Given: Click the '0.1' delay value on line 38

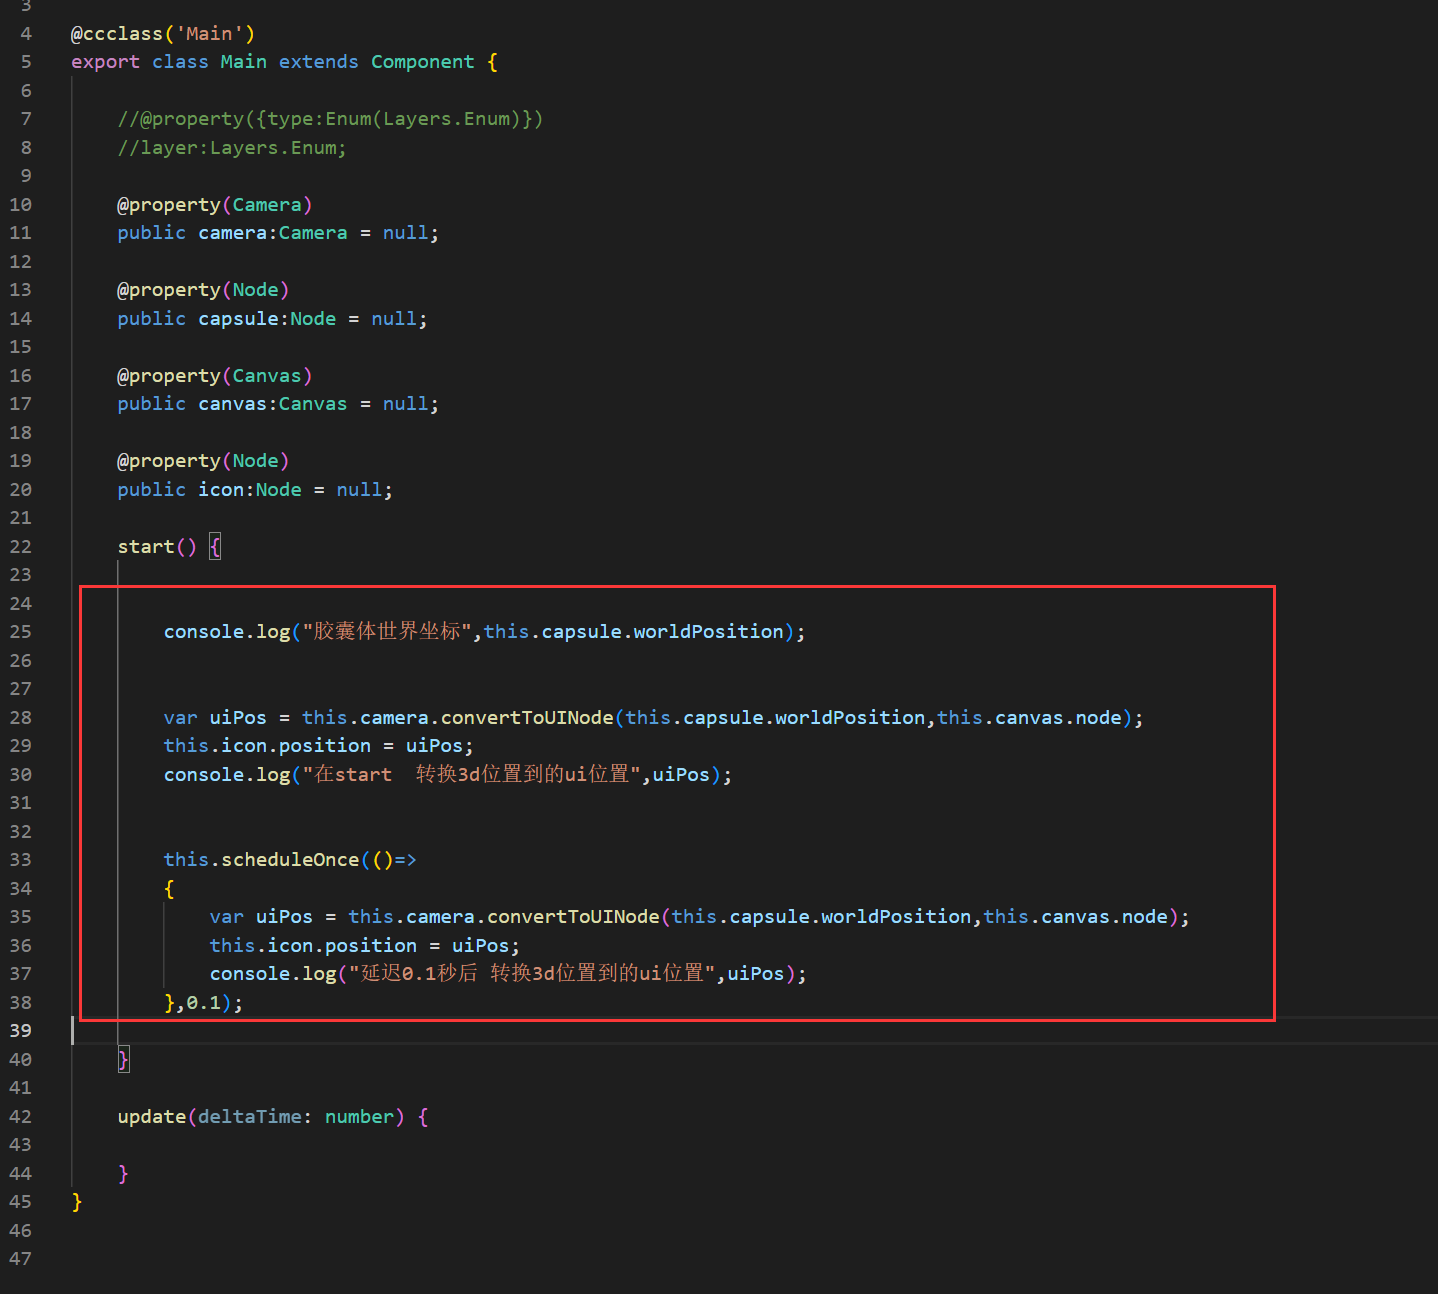Looking at the screenshot, I should pyautogui.click(x=204, y=1003).
